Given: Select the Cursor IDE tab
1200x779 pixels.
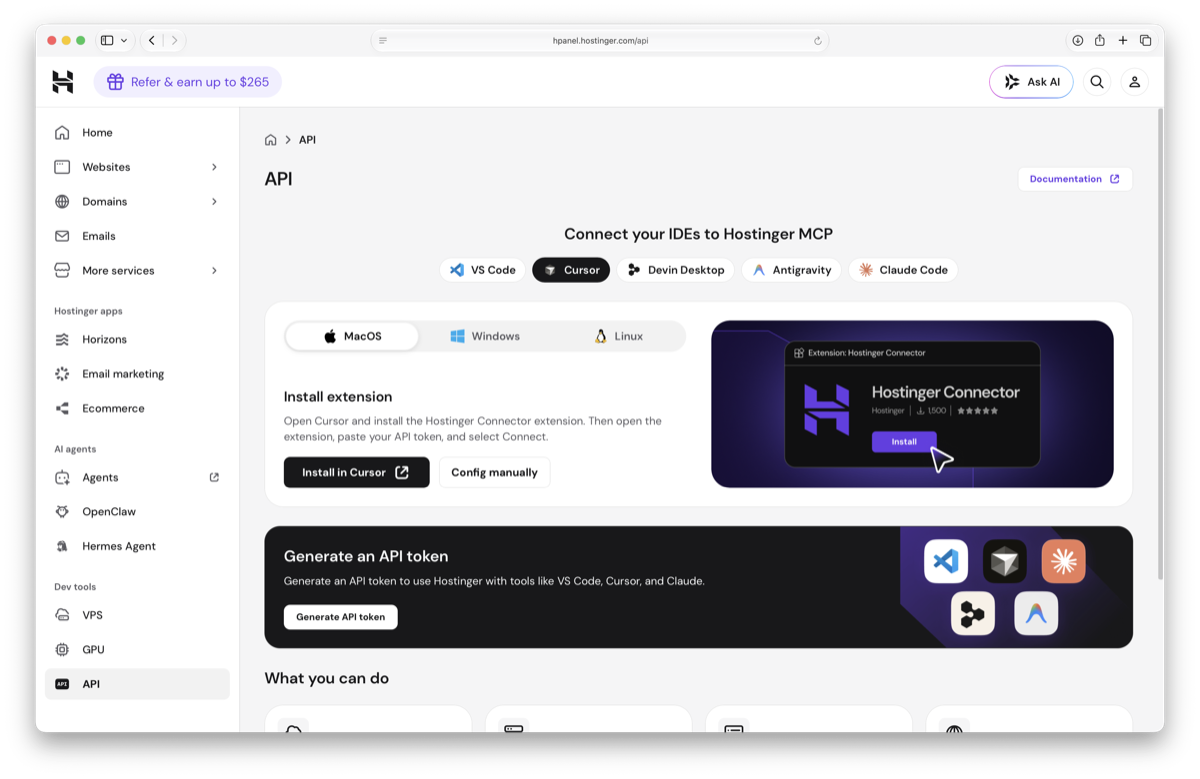Looking at the screenshot, I should (571, 270).
